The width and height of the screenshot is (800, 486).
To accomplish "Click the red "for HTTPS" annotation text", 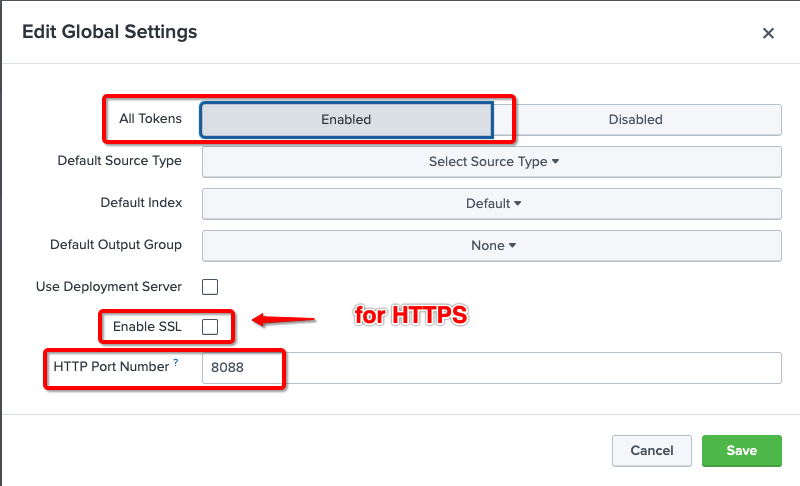I will pos(412,316).
